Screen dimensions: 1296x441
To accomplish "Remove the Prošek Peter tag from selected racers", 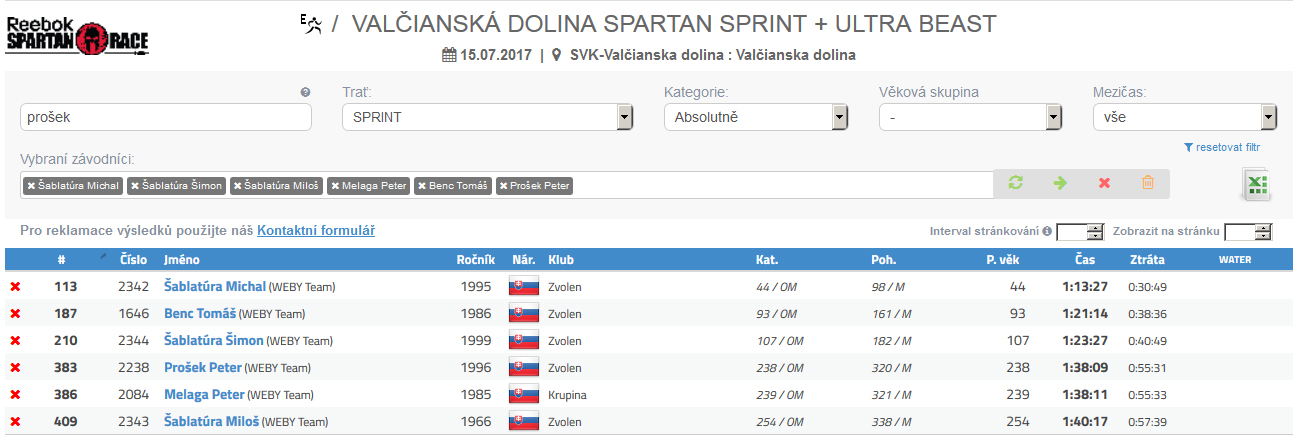I will click(503, 186).
